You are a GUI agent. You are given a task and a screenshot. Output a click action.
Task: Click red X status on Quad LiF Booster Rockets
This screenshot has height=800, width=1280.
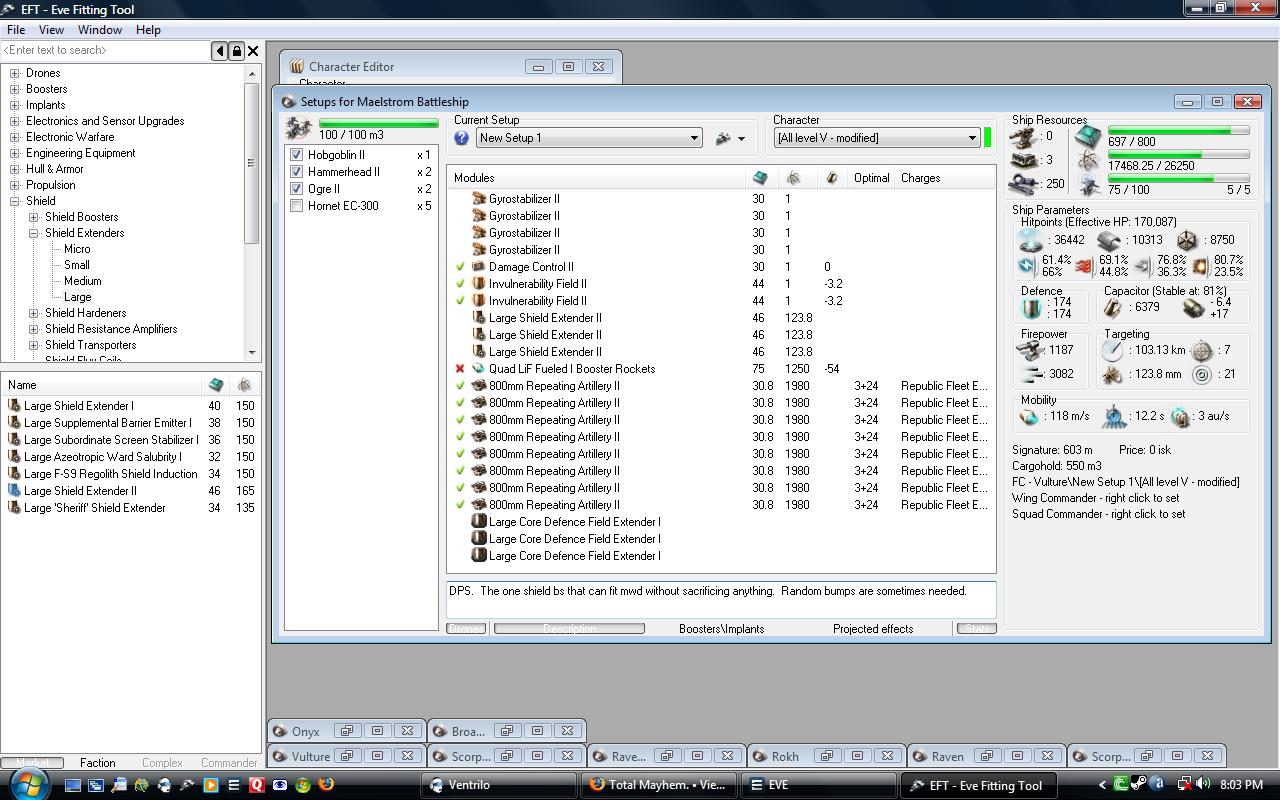point(460,369)
